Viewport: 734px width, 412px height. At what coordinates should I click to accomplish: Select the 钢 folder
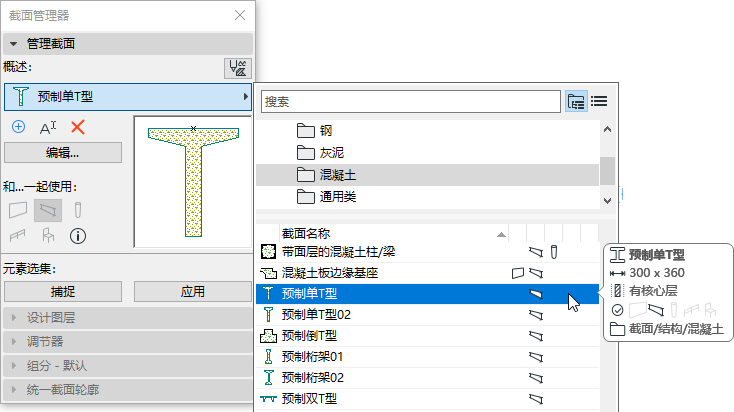(x=427, y=131)
